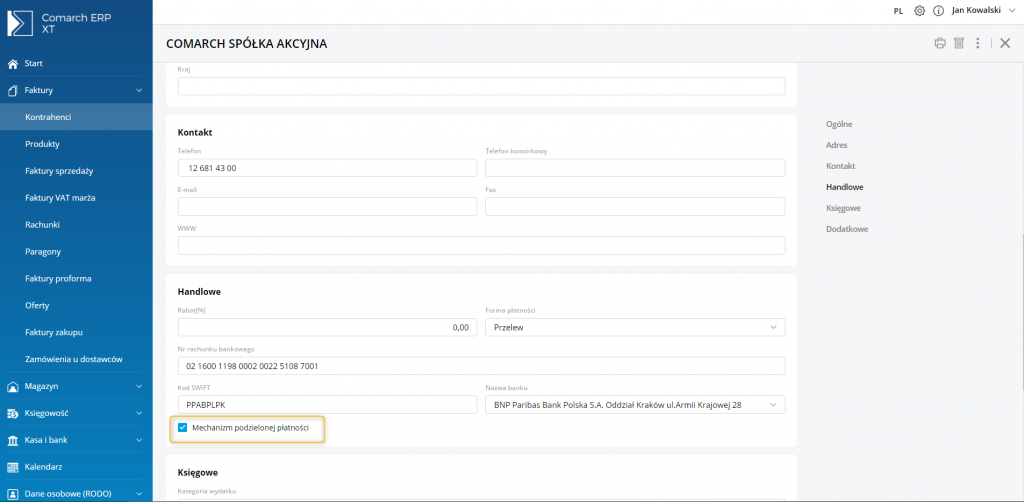
Task: Click the Telefon field with 12 681 43 00
Action: pos(327,168)
